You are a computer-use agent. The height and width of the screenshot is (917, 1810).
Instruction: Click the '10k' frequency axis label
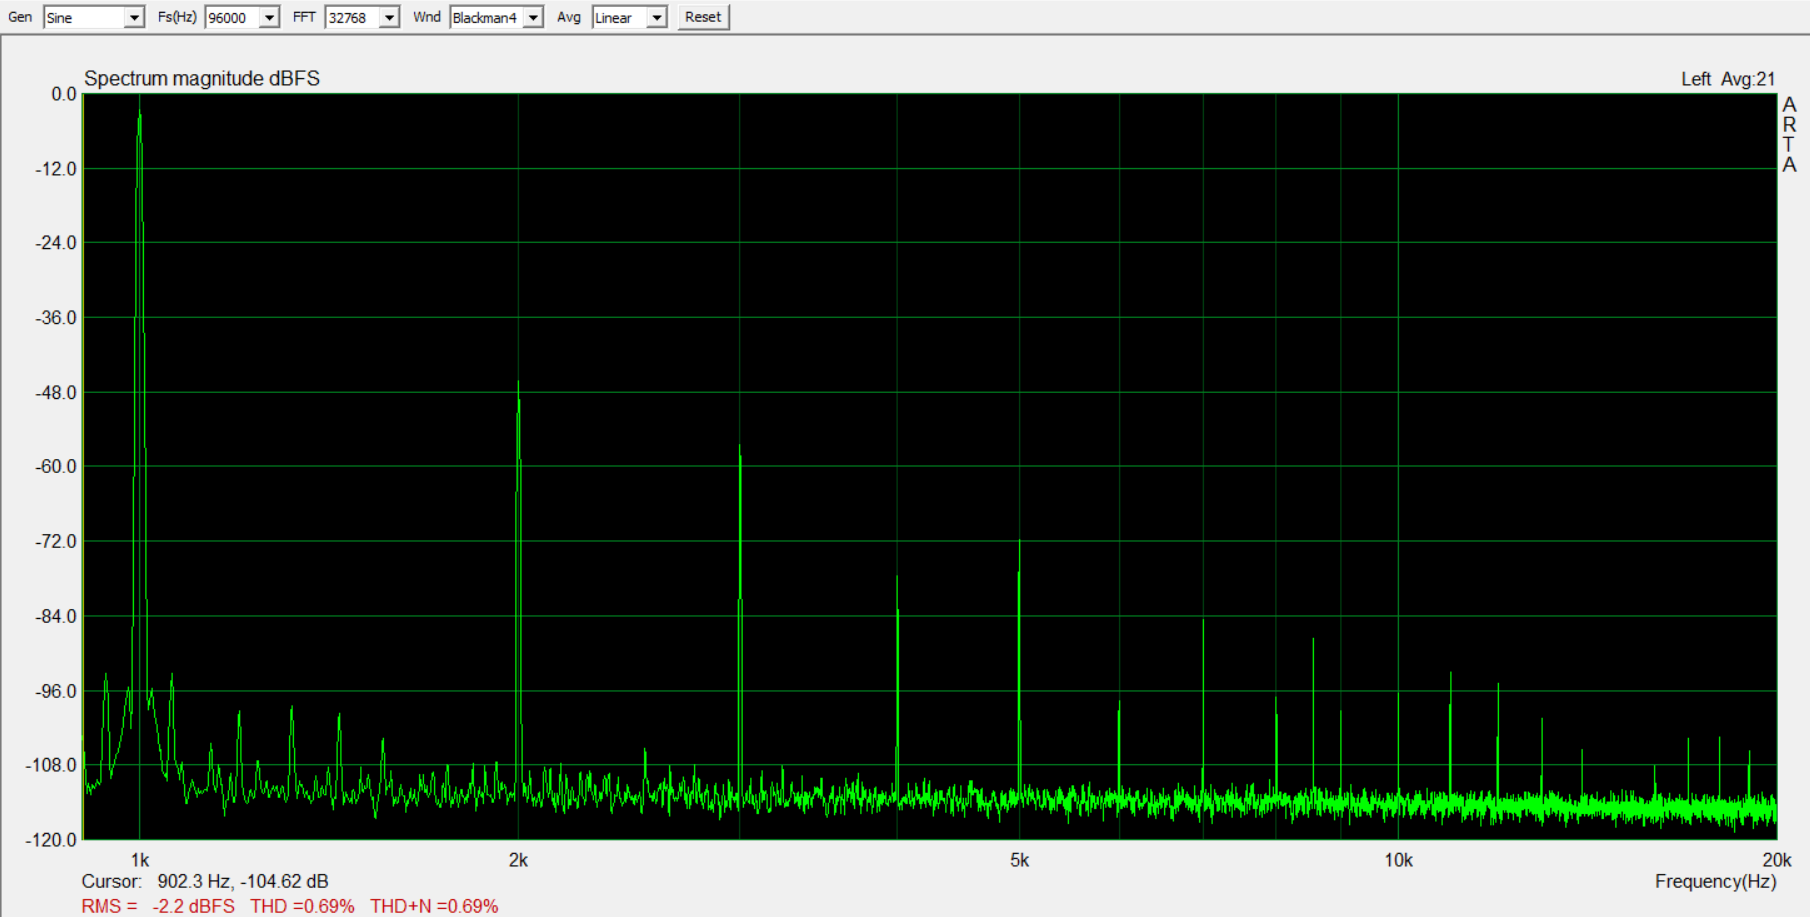1398,860
